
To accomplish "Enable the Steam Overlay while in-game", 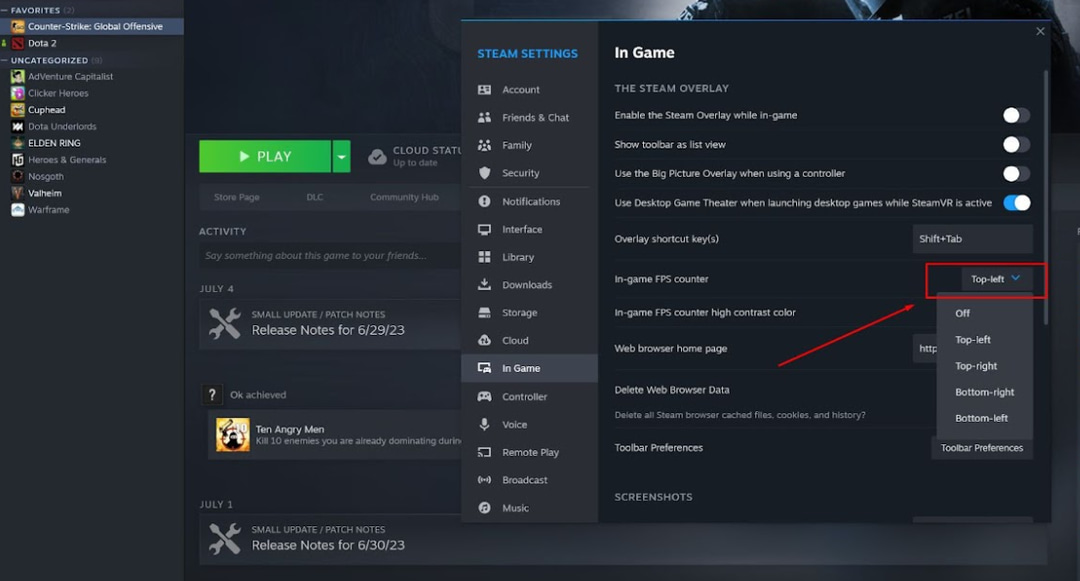I will 1015,115.
